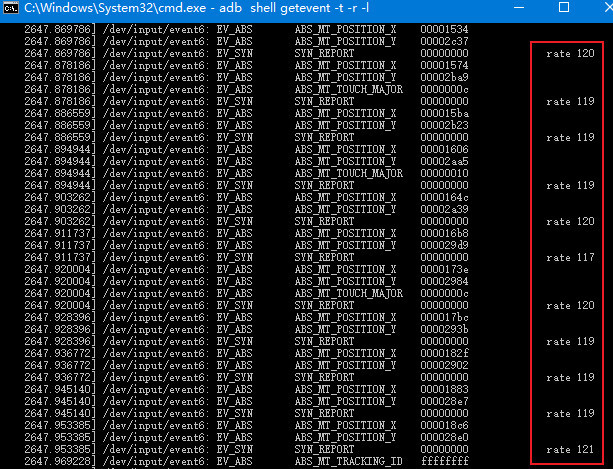Click the hex value 000018c6

[x=445, y=425]
